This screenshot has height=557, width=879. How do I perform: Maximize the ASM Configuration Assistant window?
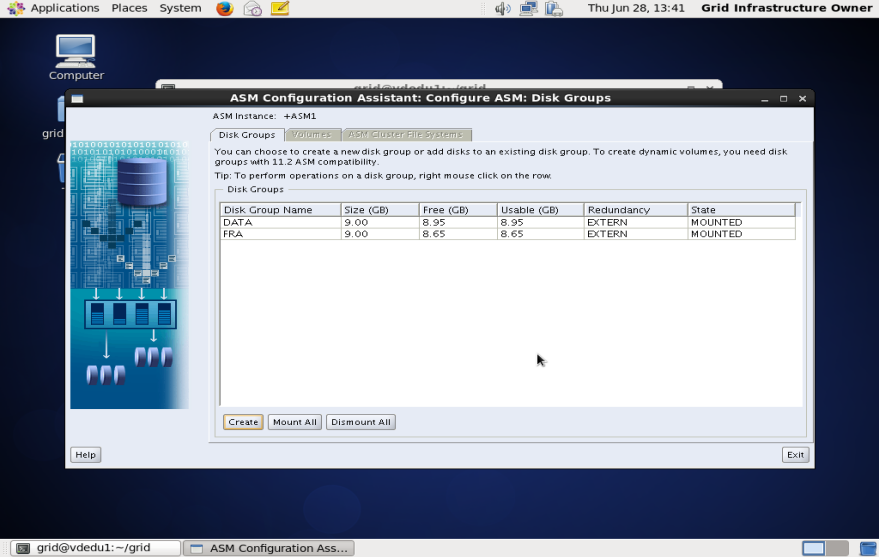(x=784, y=99)
